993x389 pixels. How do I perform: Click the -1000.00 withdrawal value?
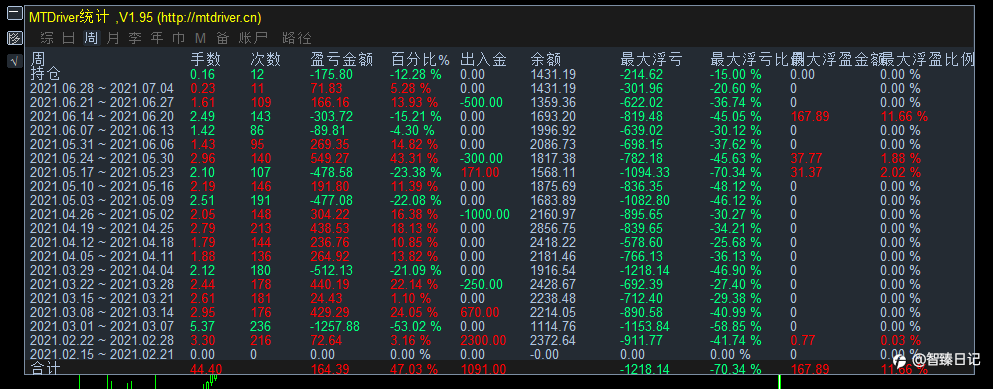(485, 214)
